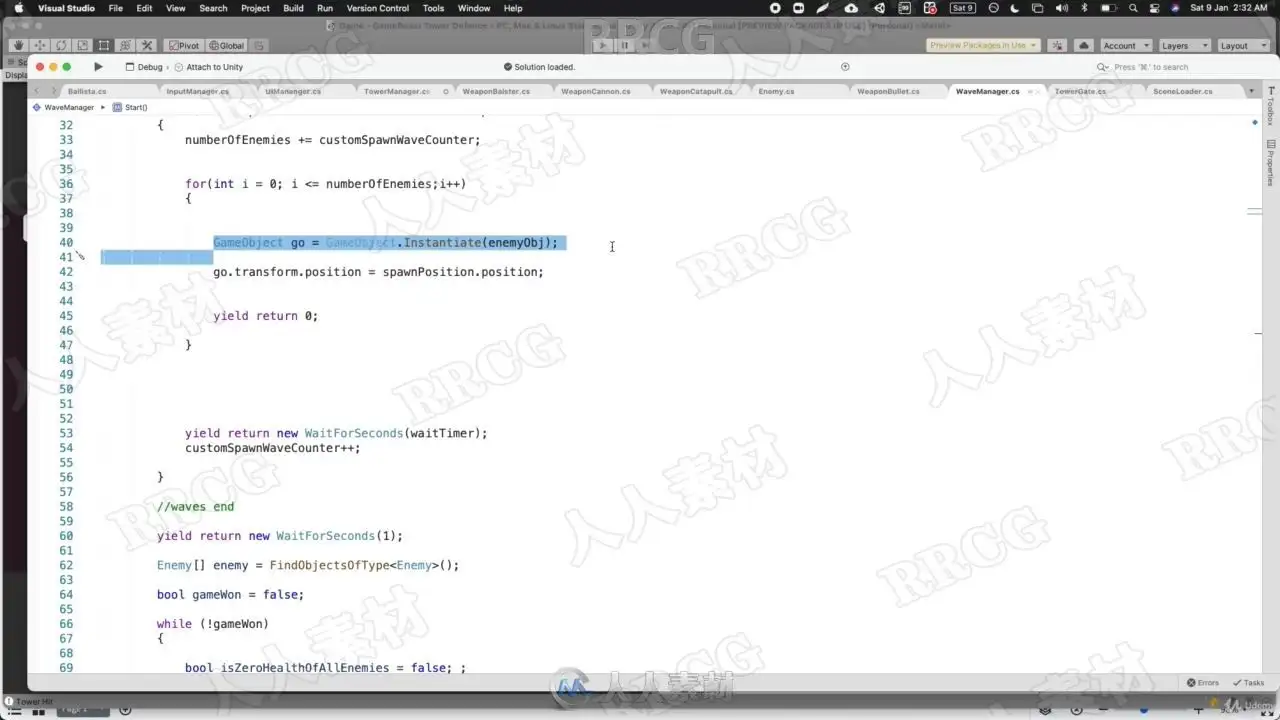Click the Unity cloud services icon
This screenshot has width=1280, height=720.
click(1083, 45)
